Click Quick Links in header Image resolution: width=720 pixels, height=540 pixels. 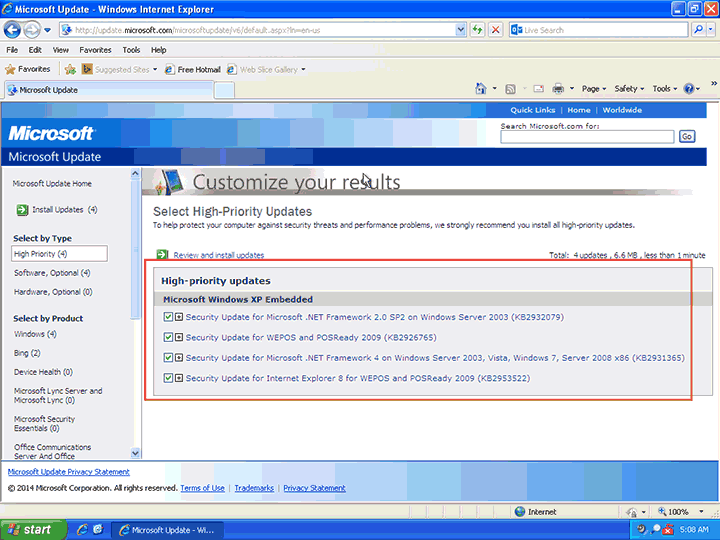coord(533,110)
